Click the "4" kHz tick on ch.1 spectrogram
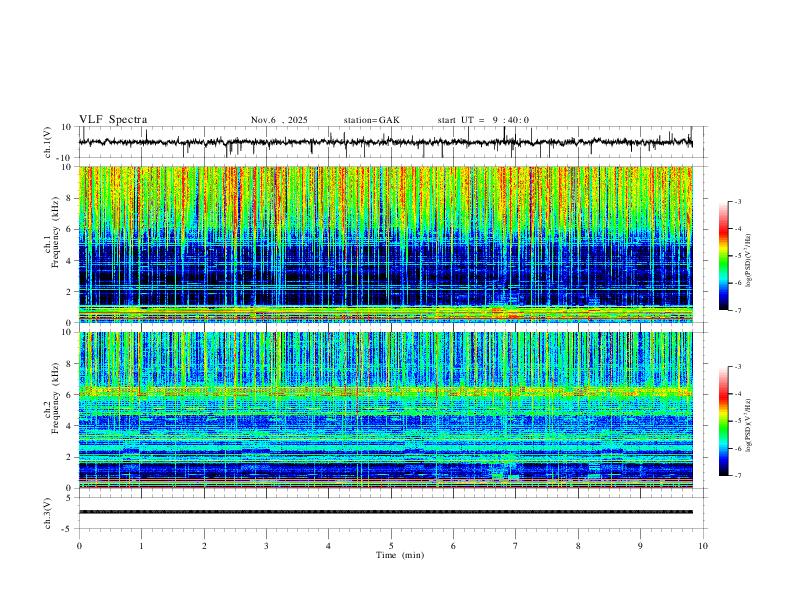792x612 pixels. tap(69, 261)
